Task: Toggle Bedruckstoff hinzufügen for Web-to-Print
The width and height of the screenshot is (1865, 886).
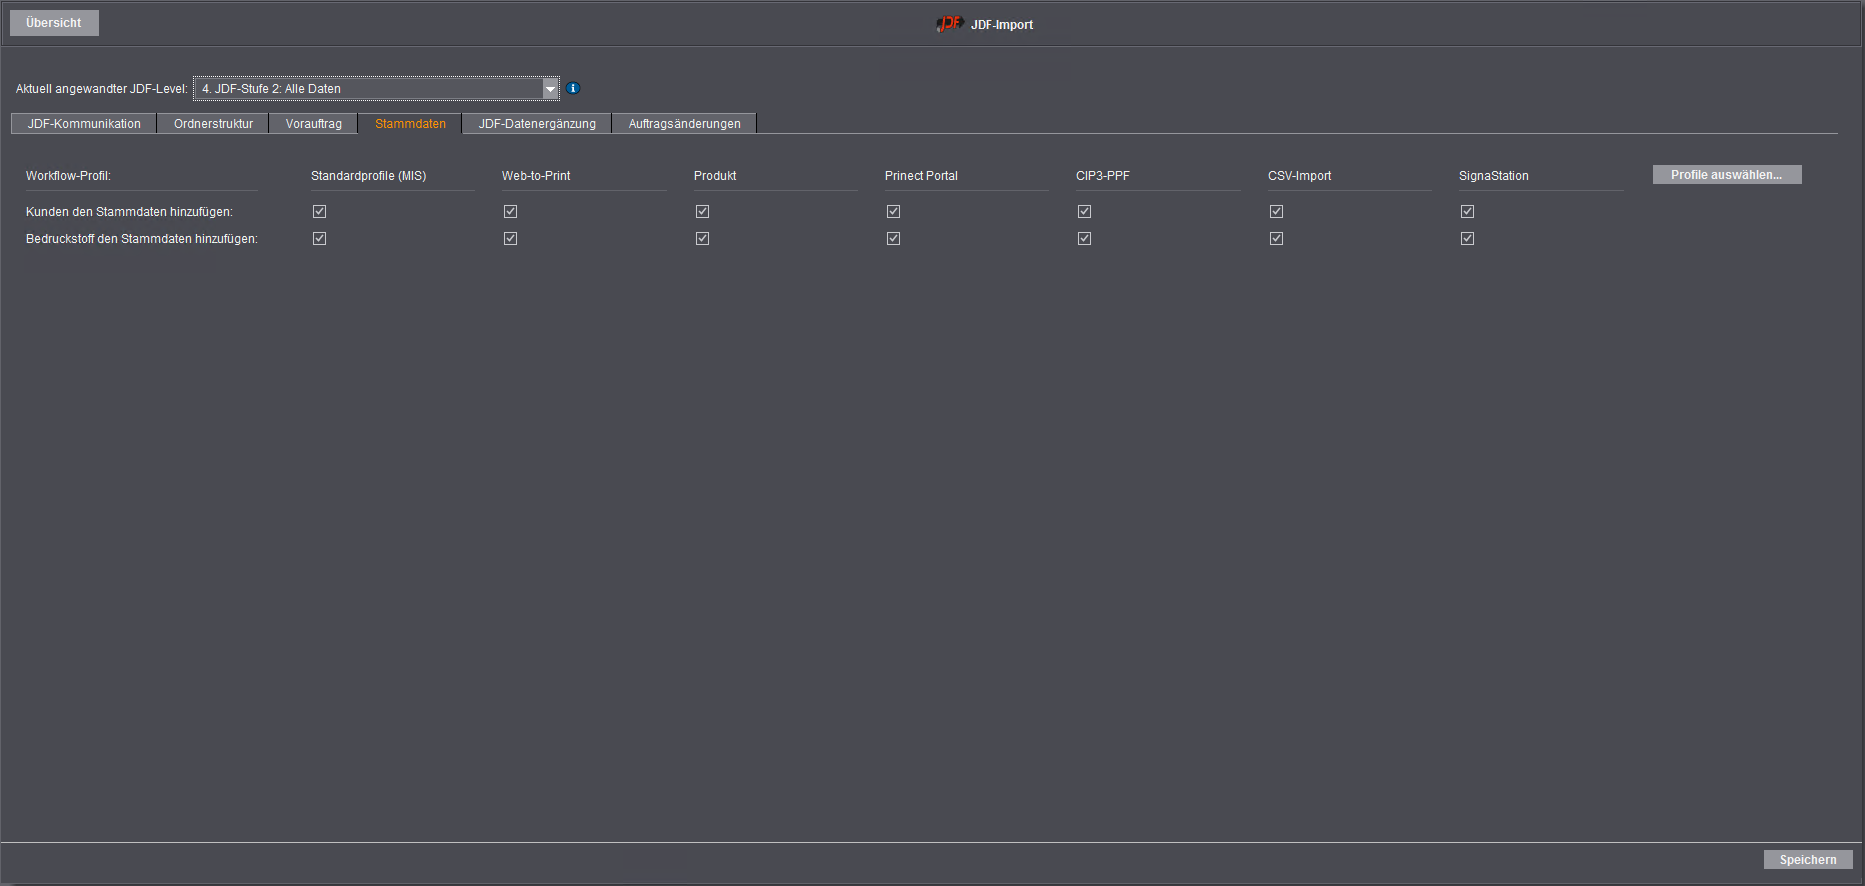Action: 511,239
